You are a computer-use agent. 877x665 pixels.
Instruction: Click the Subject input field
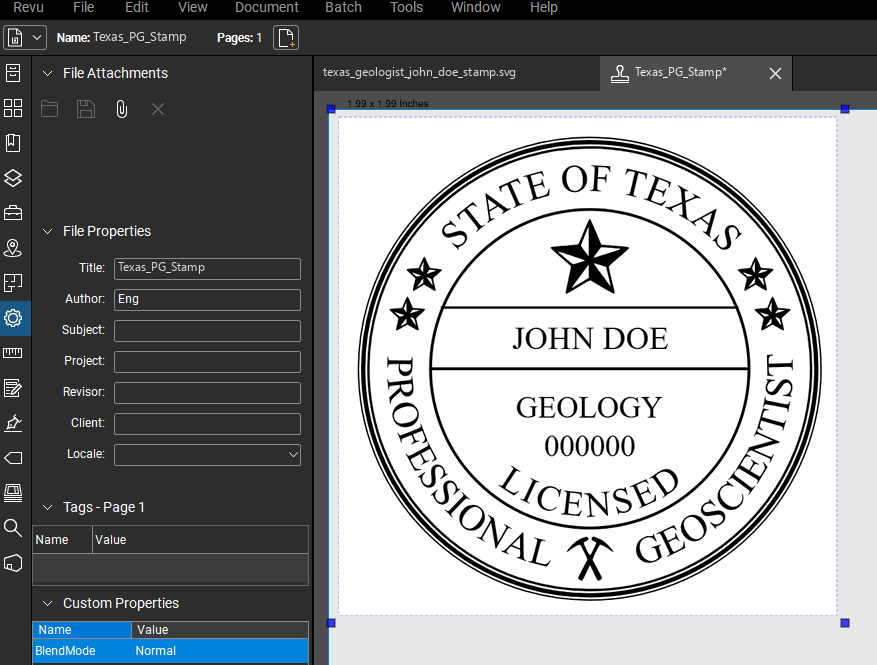pos(208,331)
